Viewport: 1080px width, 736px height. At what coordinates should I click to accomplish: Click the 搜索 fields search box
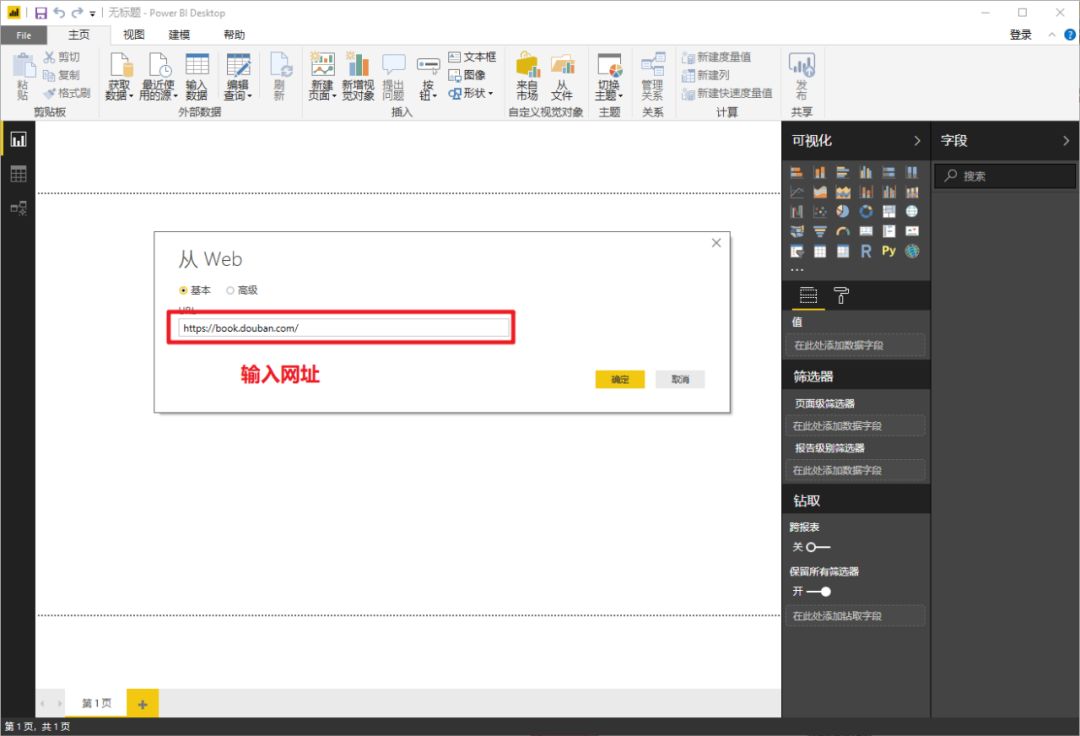1005,176
